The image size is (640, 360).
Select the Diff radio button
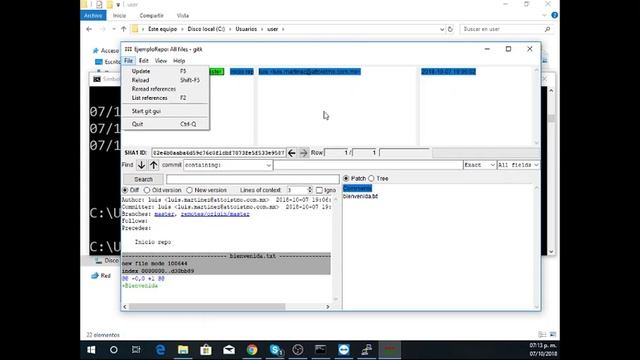click(125, 190)
